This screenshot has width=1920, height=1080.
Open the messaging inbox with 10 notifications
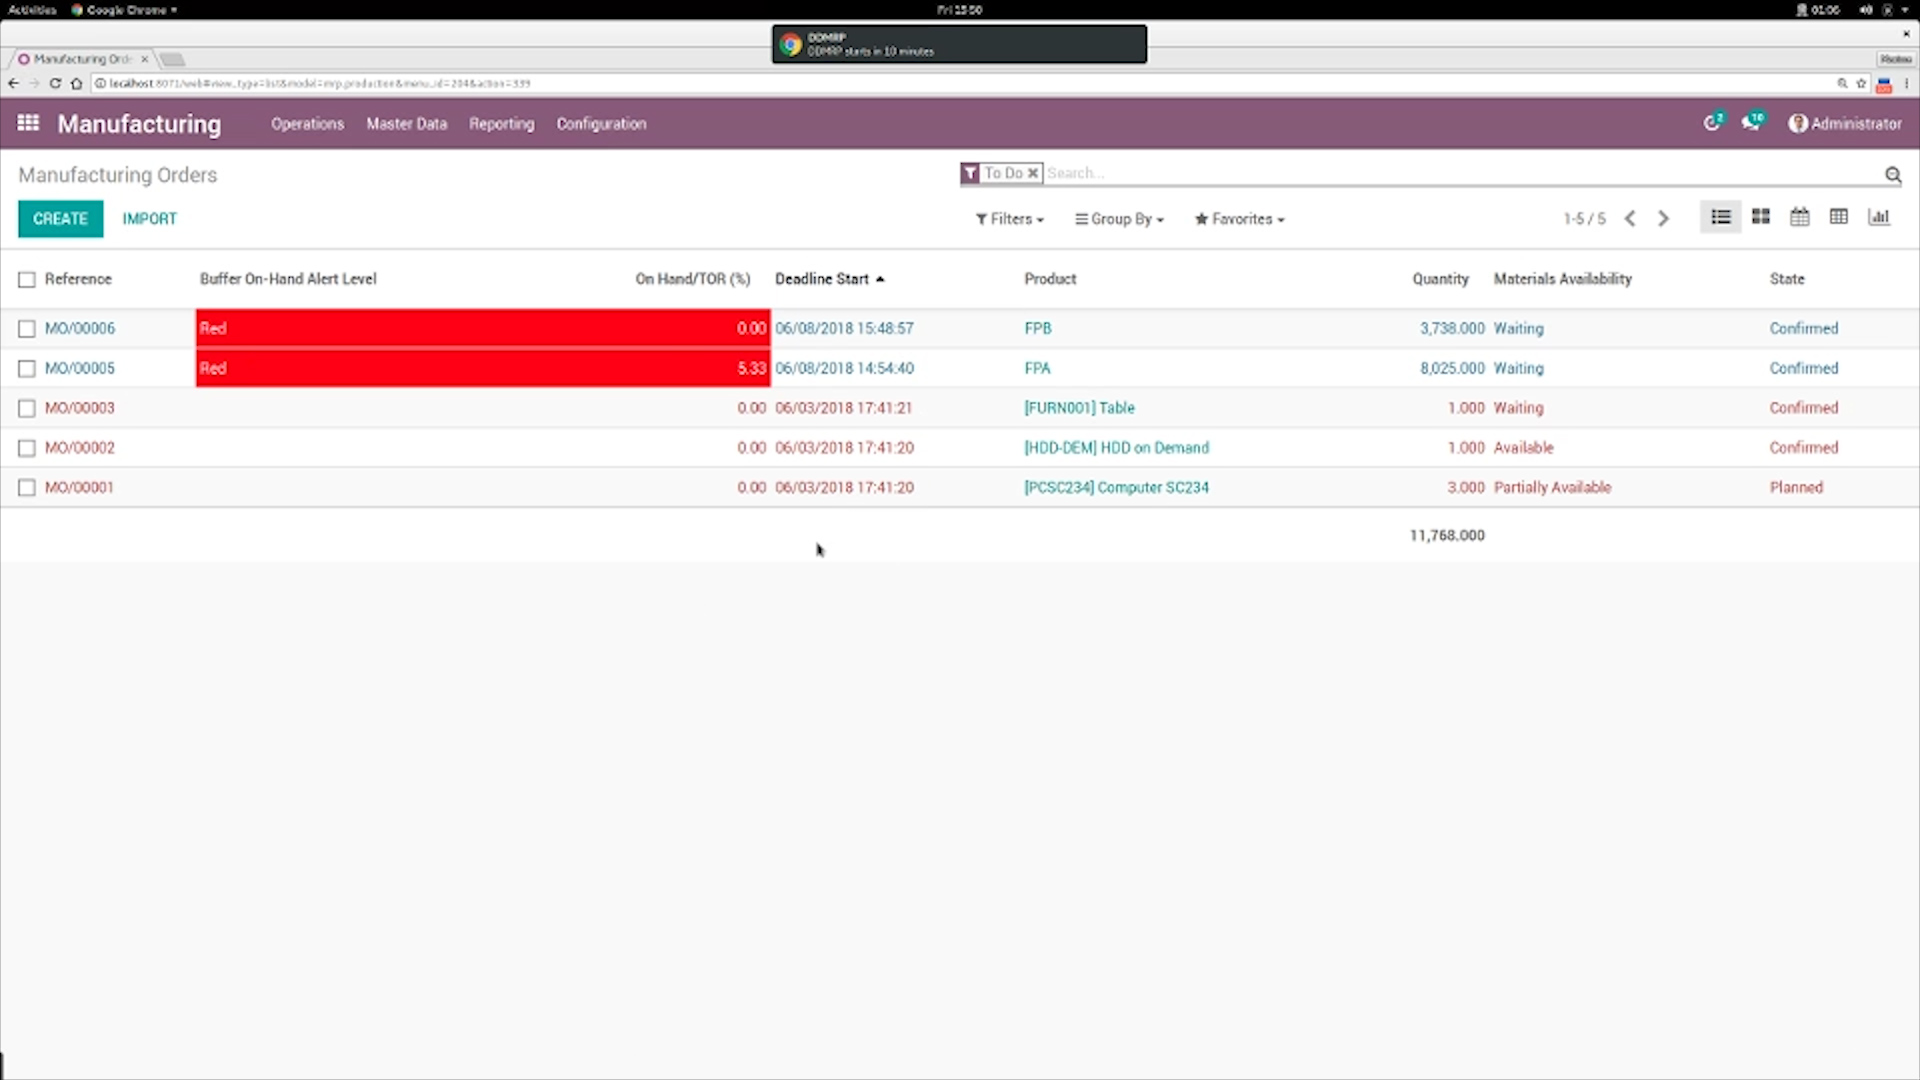pos(1751,121)
